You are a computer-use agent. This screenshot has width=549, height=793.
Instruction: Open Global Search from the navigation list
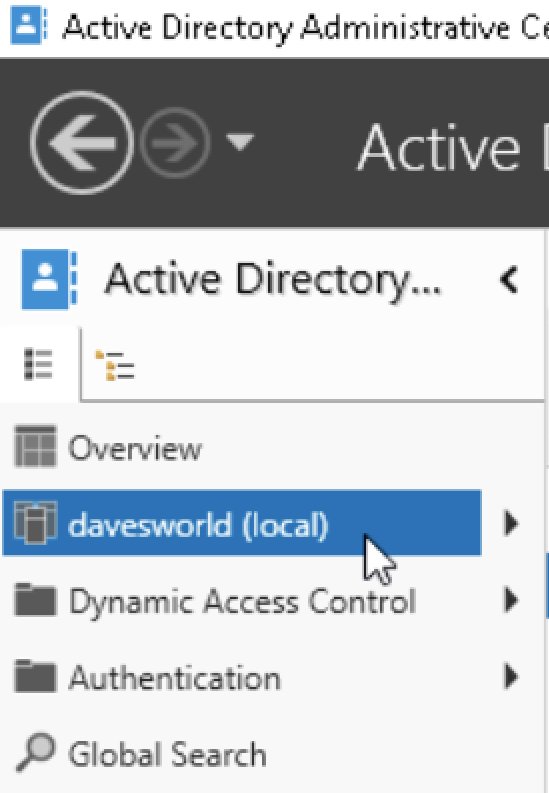coord(167,754)
